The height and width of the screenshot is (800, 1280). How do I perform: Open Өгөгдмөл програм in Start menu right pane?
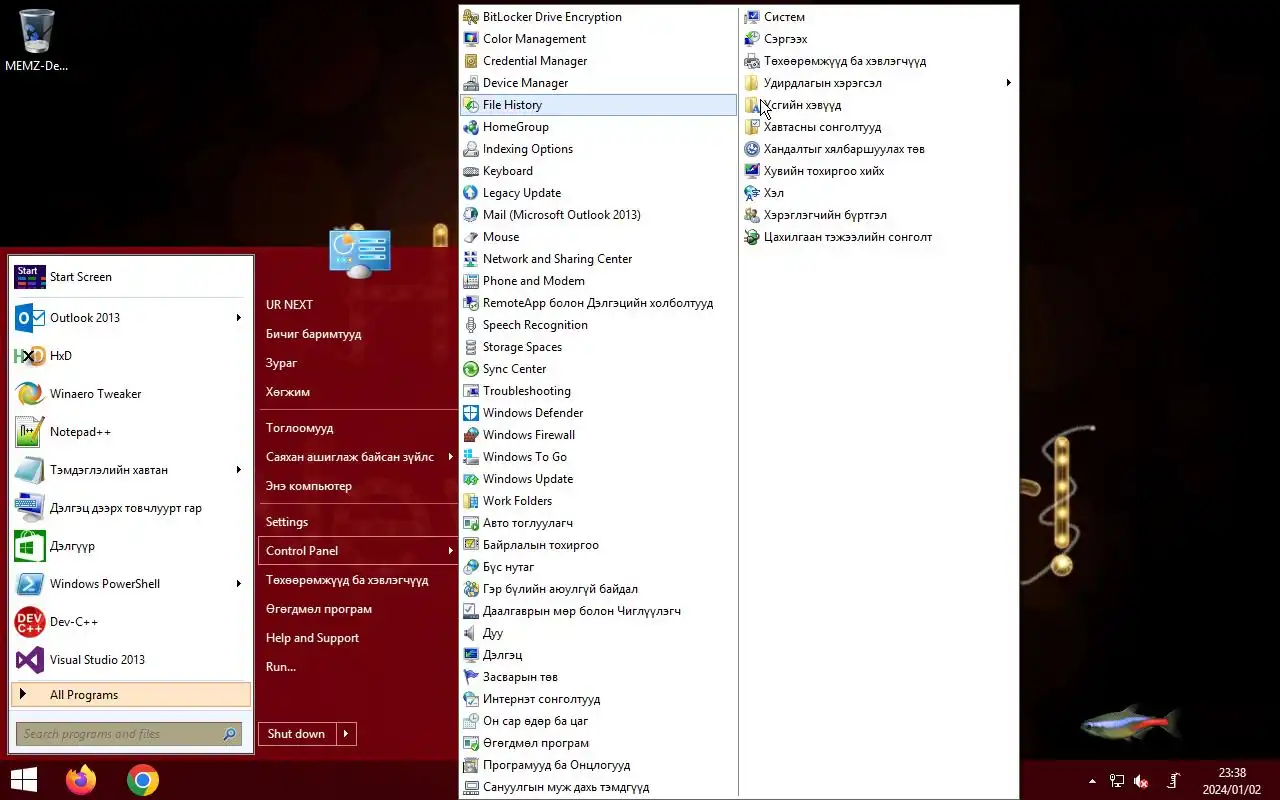(x=357, y=609)
